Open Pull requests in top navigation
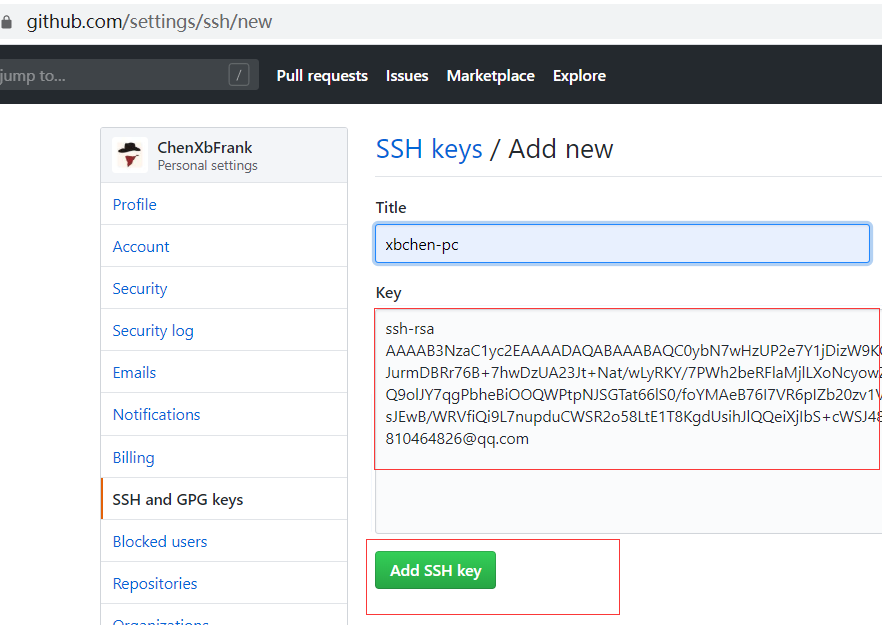882x625 pixels. [322, 75]
